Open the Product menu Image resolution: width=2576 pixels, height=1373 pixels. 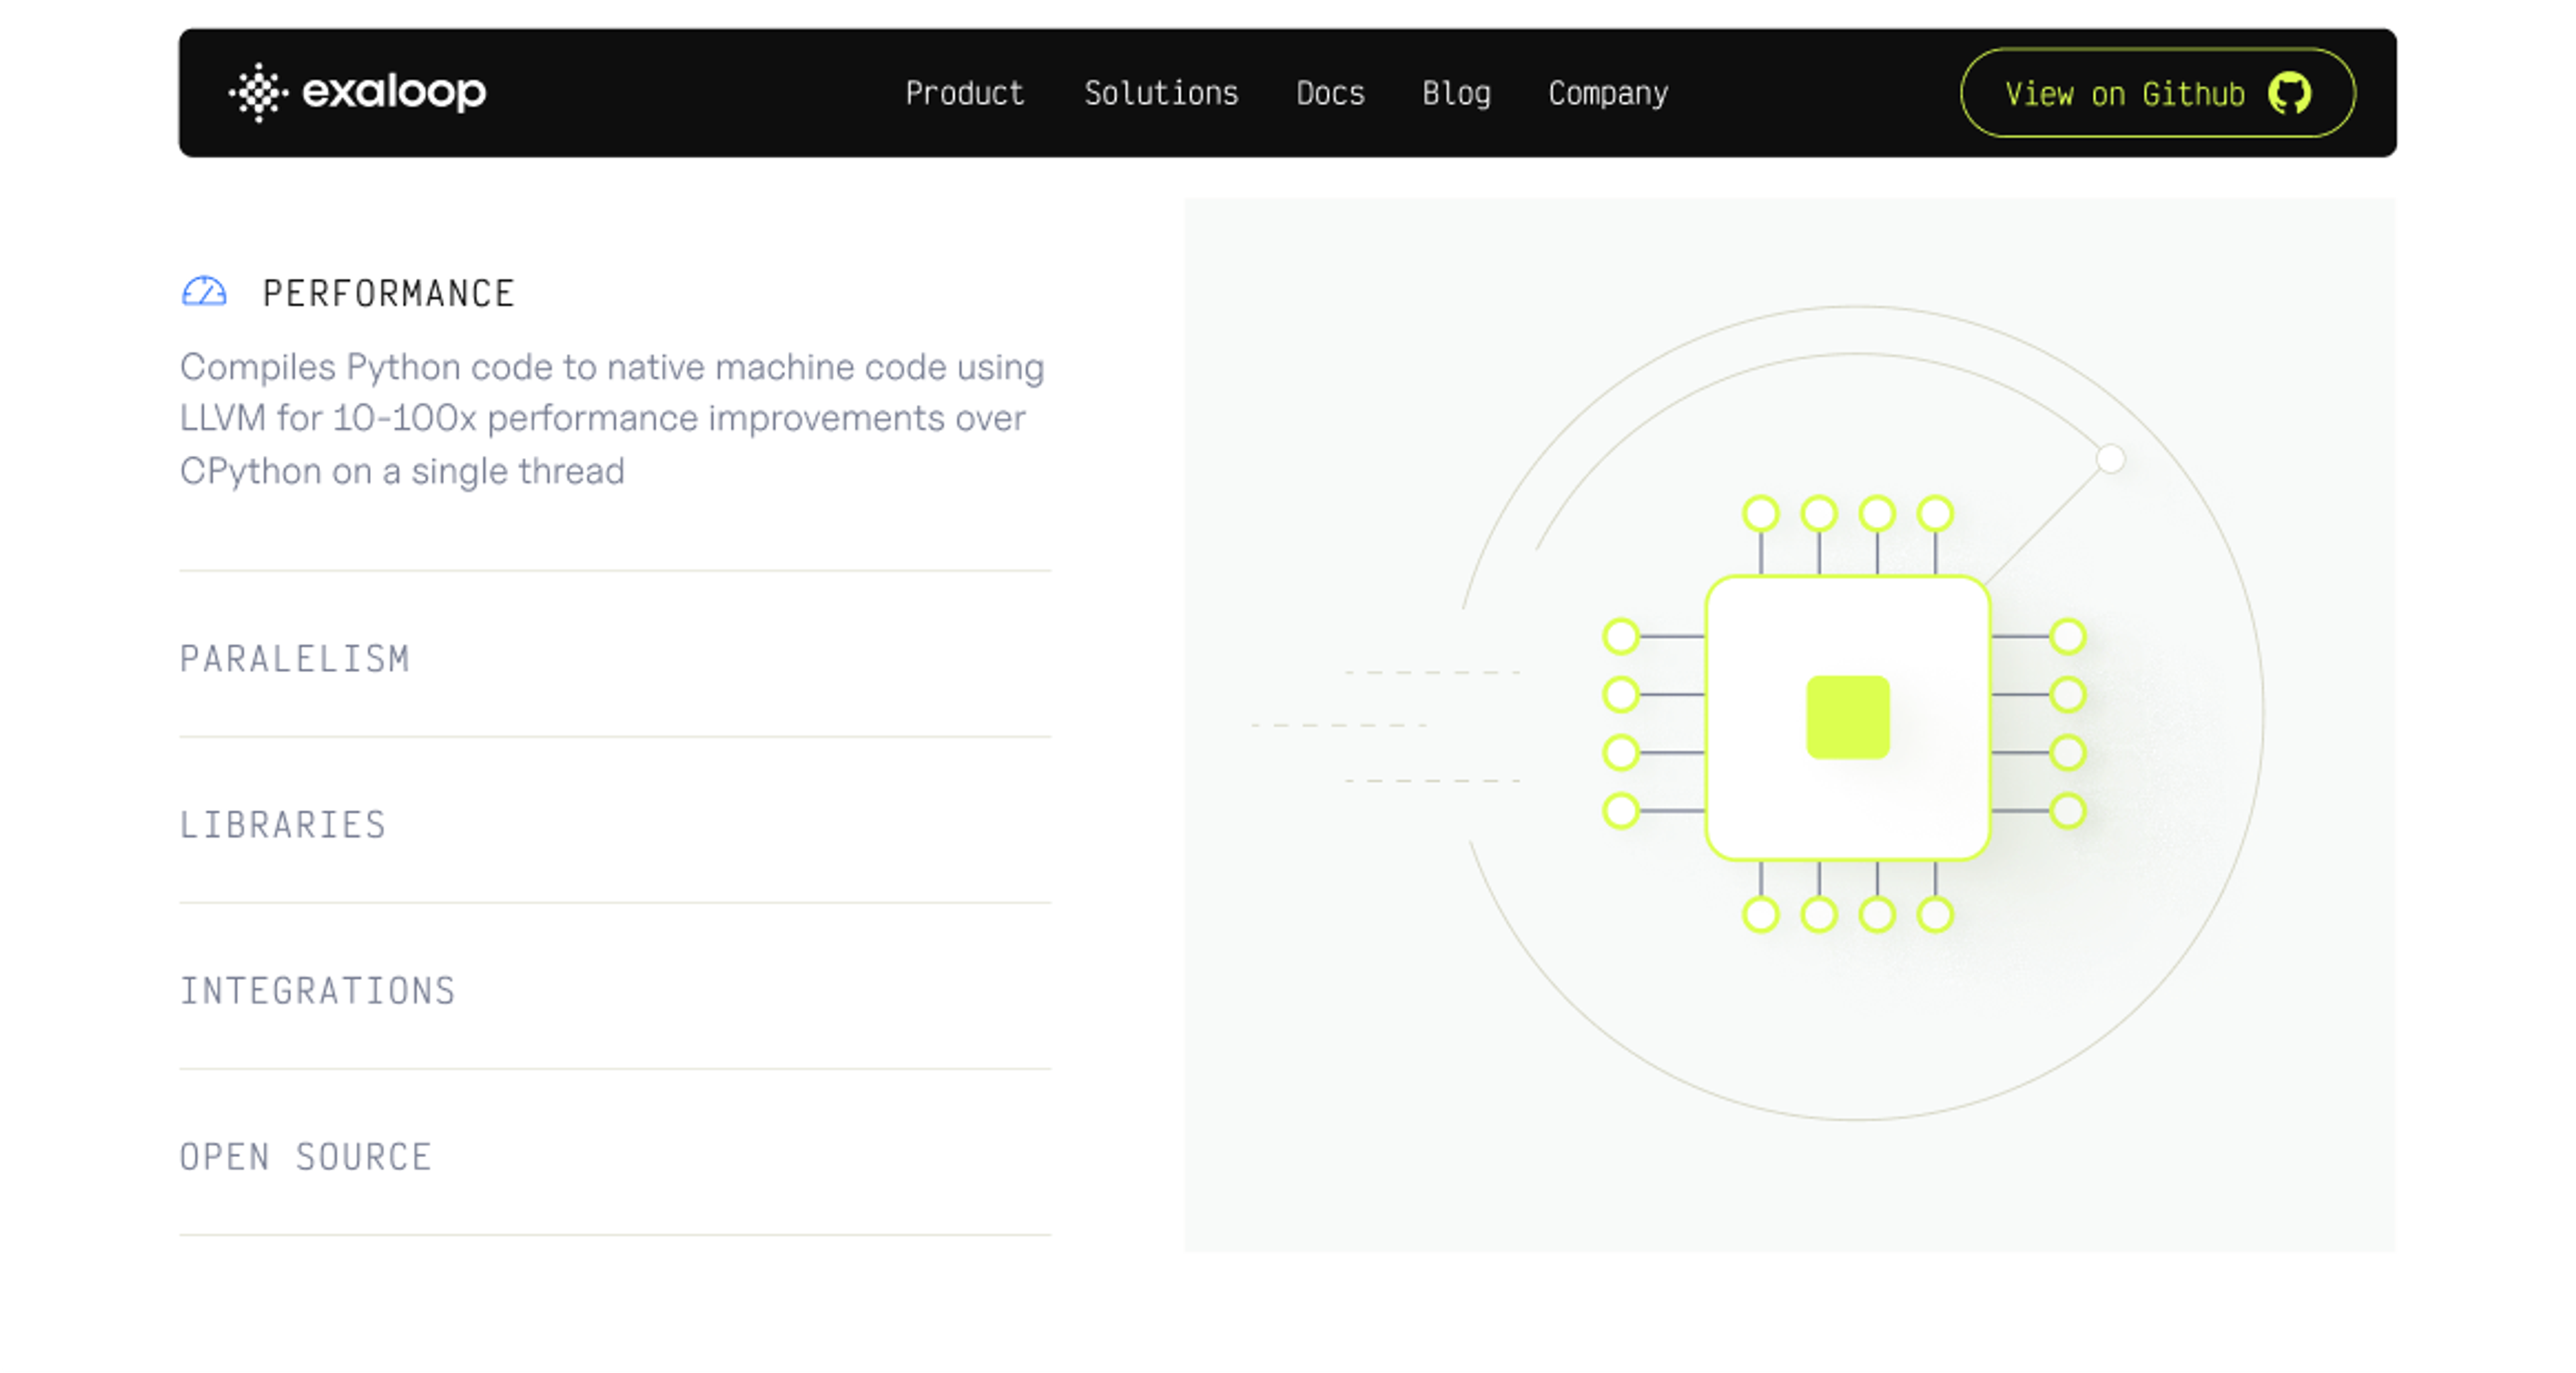tap(964, 93)
